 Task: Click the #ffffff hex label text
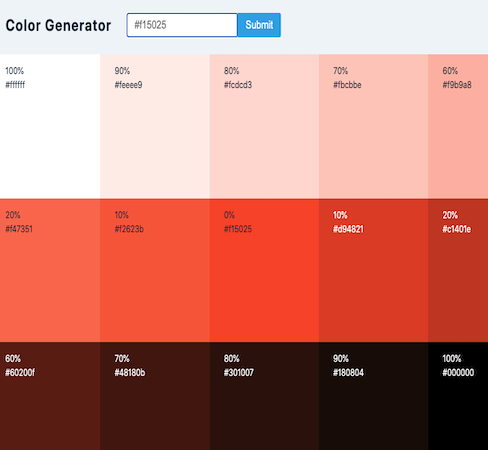[15, 85]
